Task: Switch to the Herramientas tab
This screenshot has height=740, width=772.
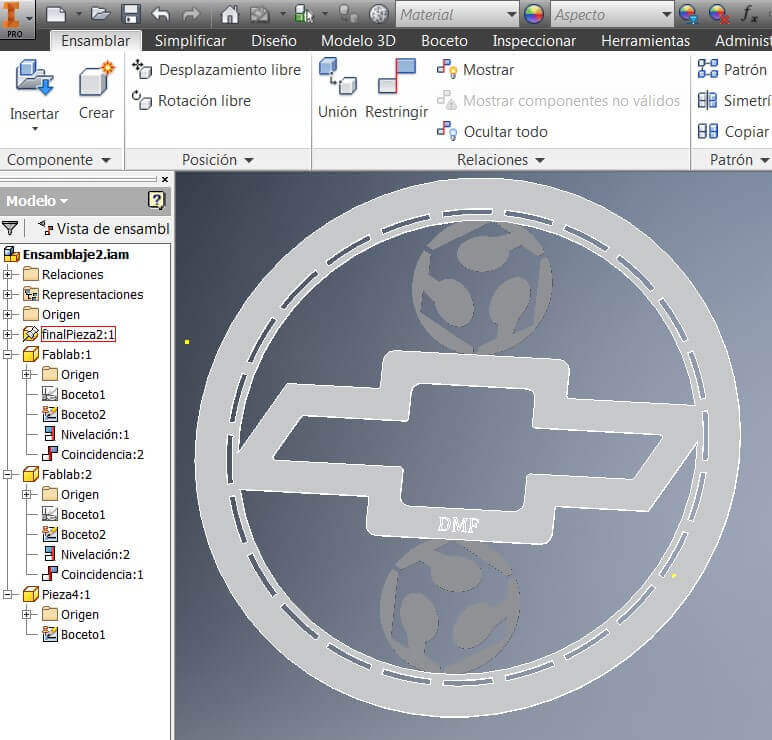Action: [x=645, y=40]
